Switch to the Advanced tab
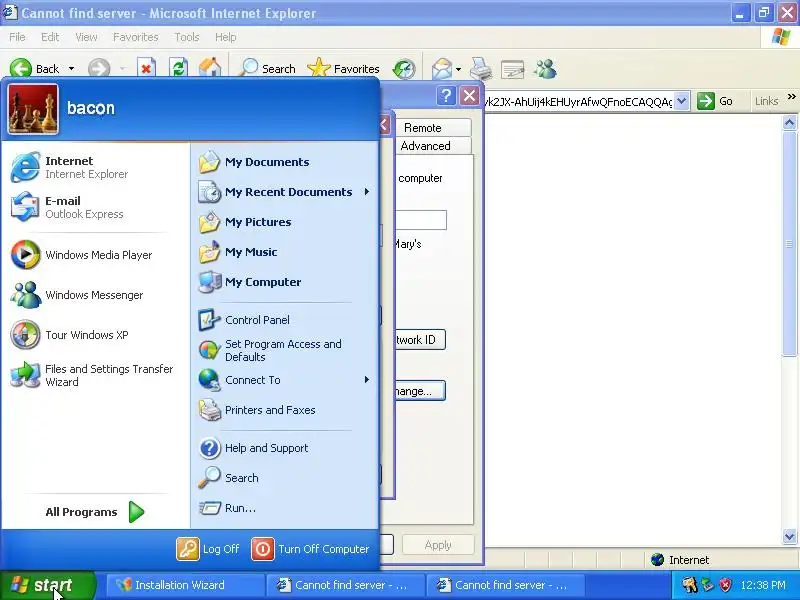 (433, 146)
